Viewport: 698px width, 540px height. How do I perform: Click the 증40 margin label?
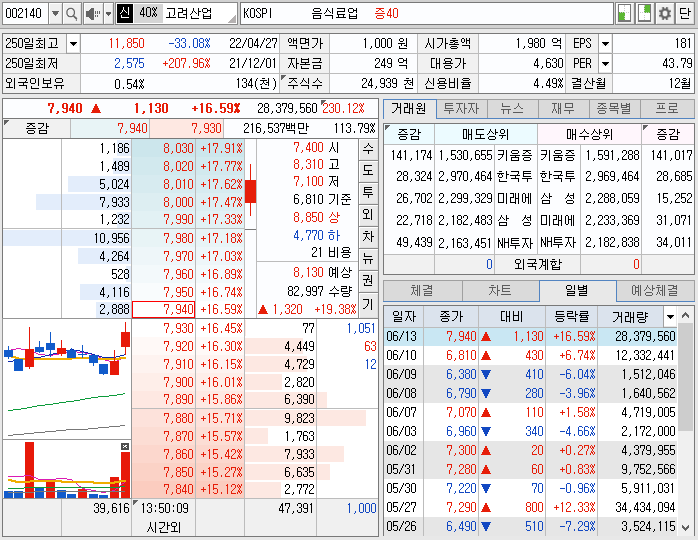tap(386, 13)
